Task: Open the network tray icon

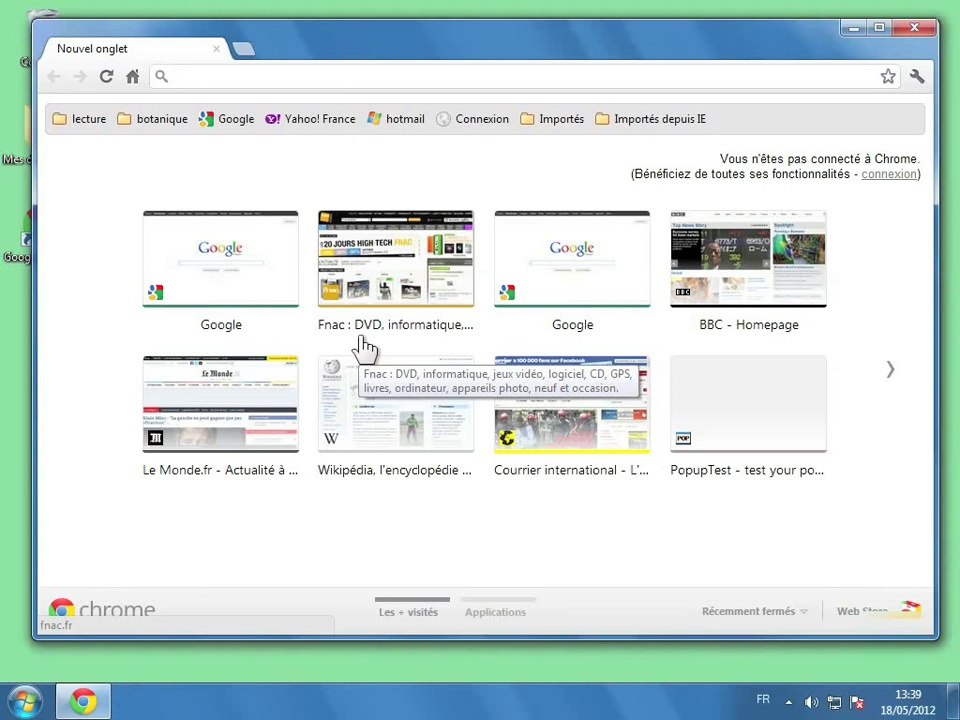Action: 834,702
